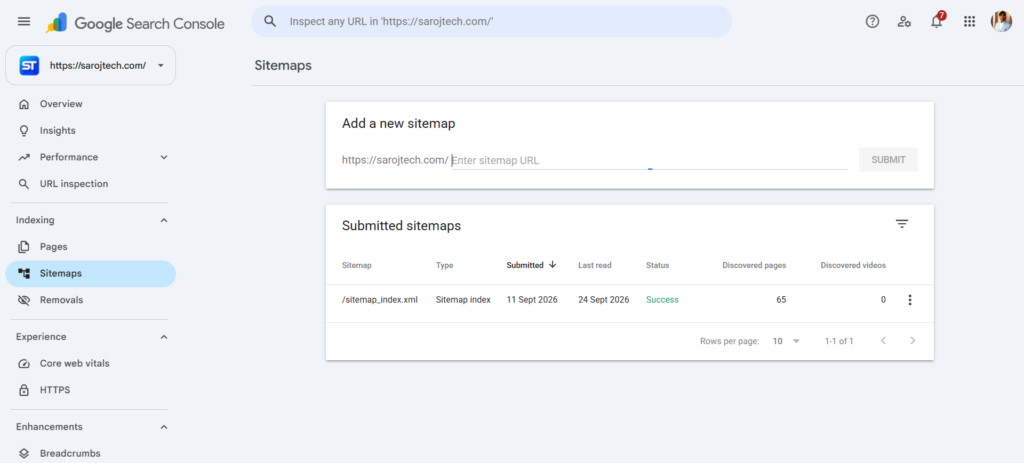Click the HTTPS padlock icon
This screenshot has width=1024, height=463.
click(24, 391)
